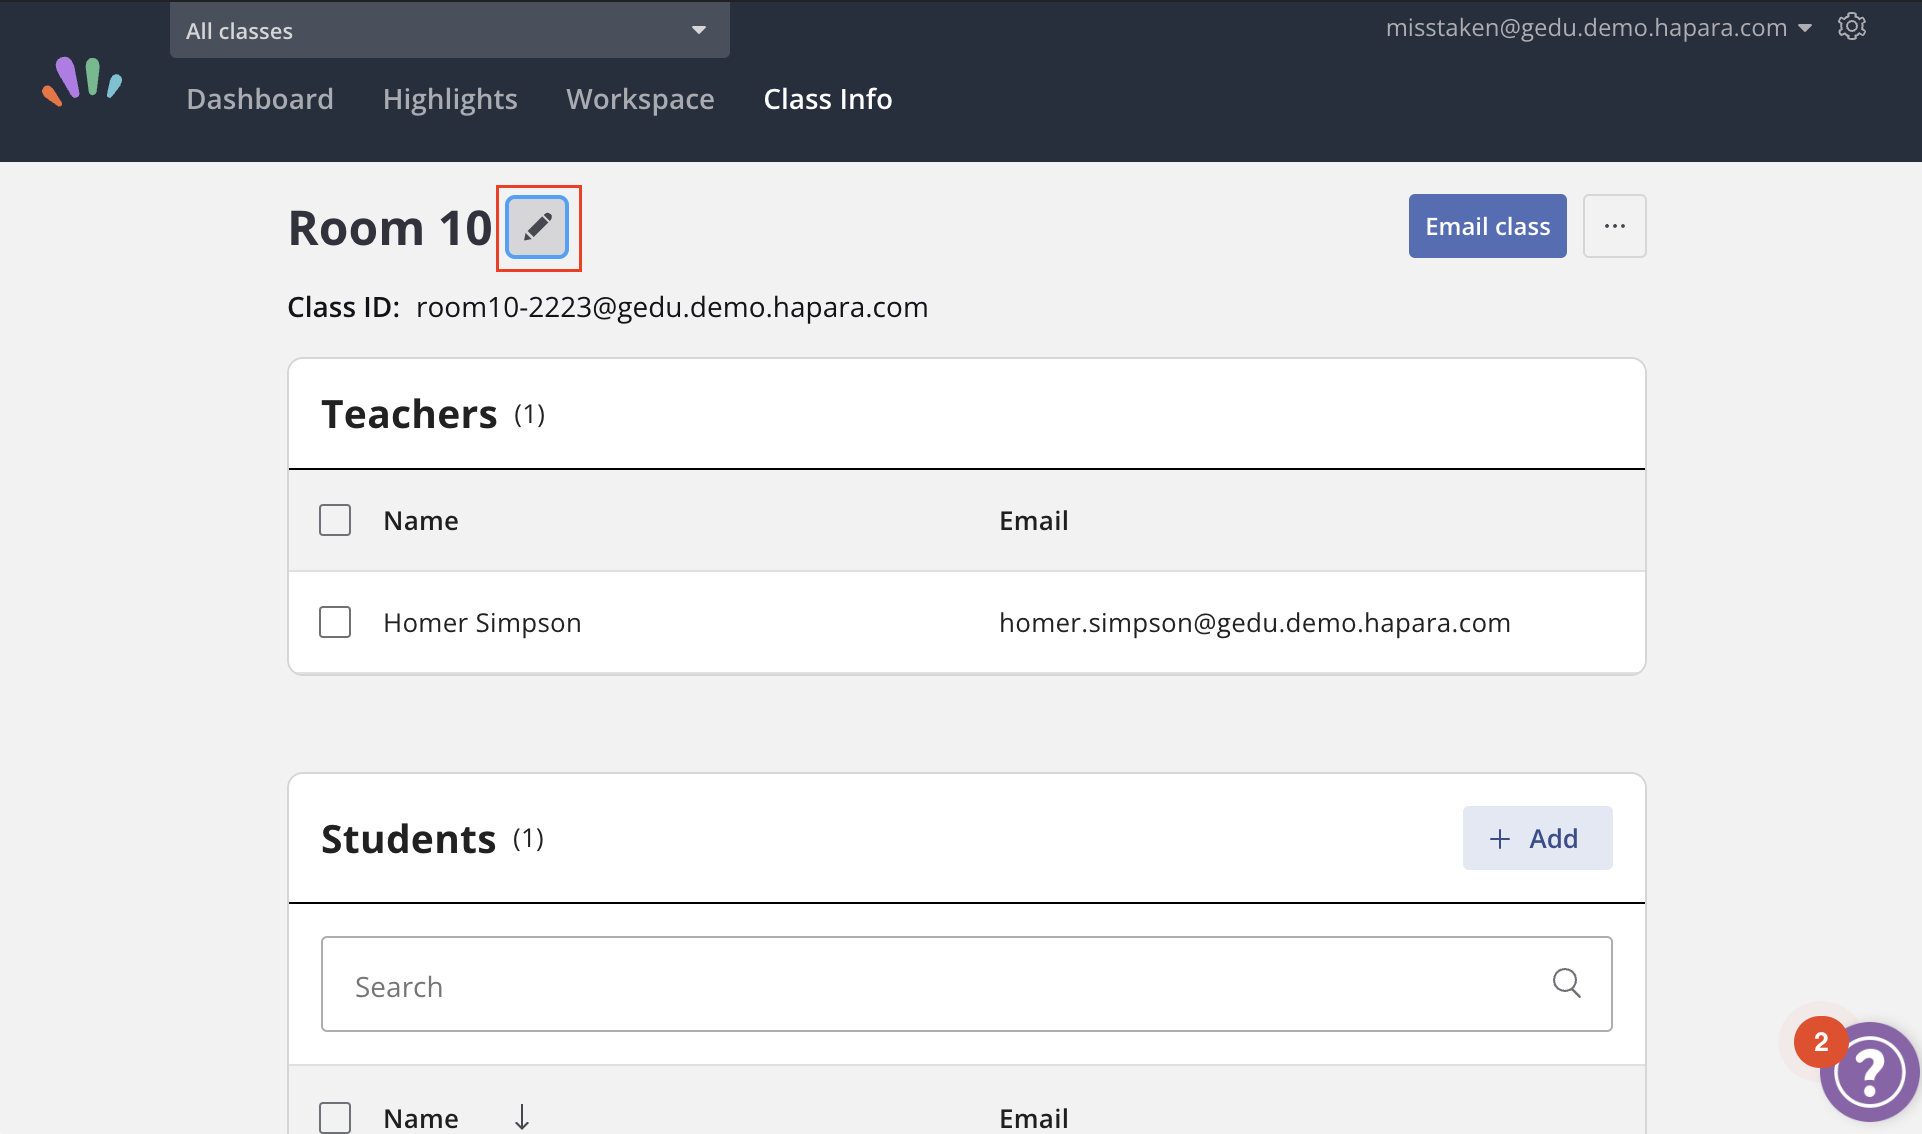Viewport: 1922px width, 1134px height.
Task: Switch to the Highlights tab
Action: pyautogui.click(x=450, y=99)
